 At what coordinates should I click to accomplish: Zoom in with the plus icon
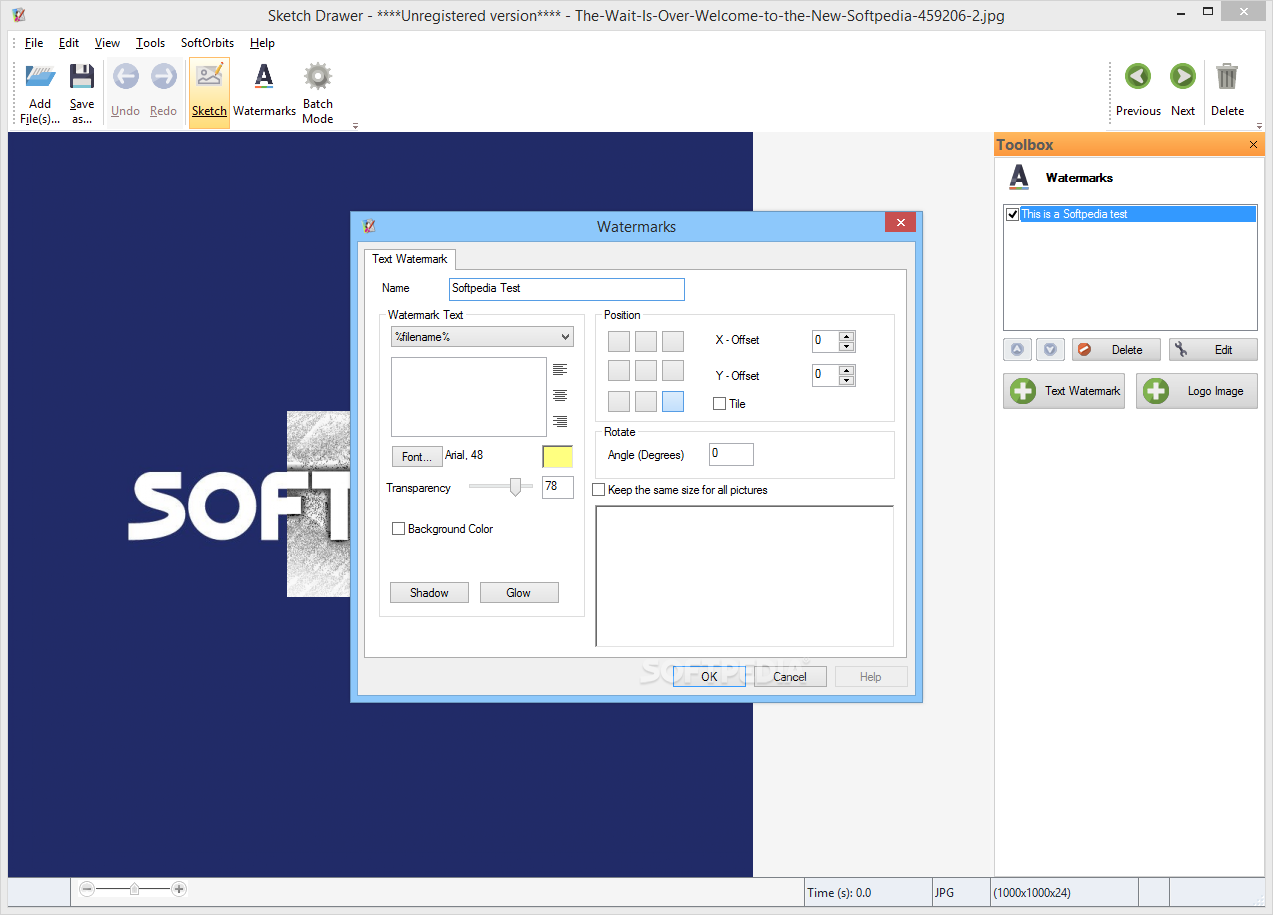(x=179, y=888)
